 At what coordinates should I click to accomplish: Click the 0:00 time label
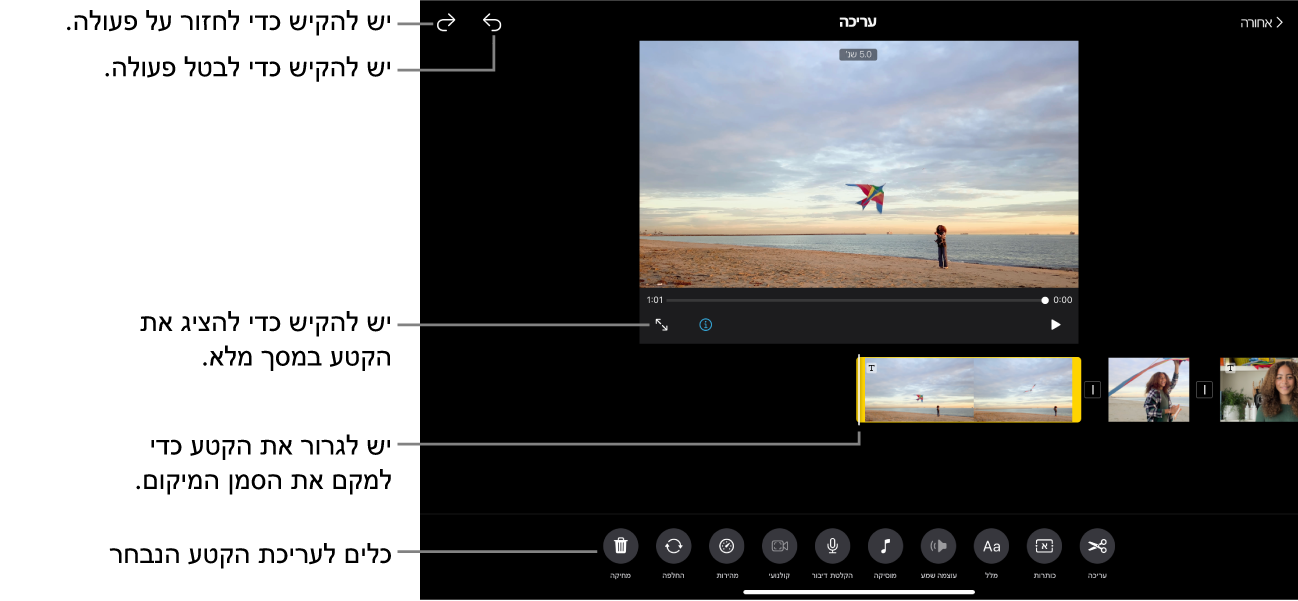1063,300
